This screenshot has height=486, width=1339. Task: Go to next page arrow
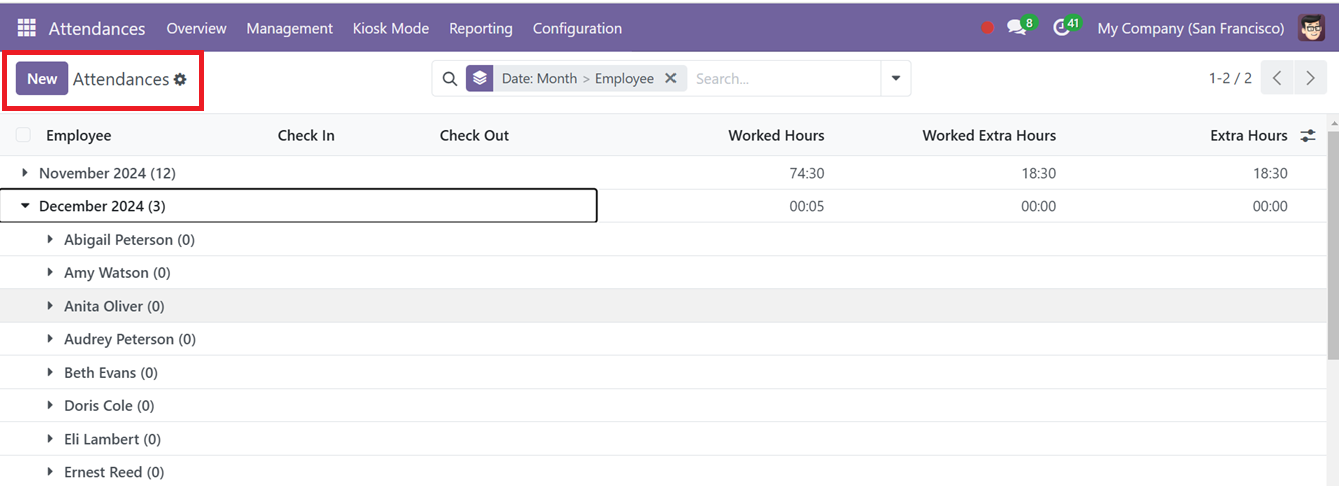[x=1310, y=78]
